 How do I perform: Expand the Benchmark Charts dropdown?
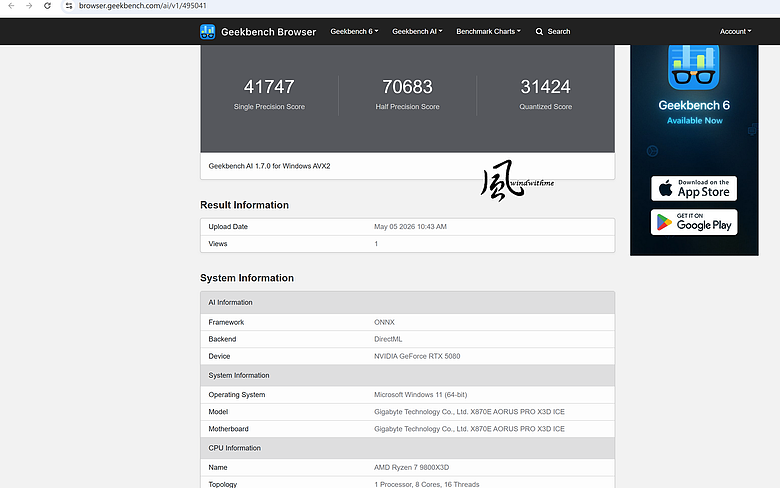tap(488, 31)
